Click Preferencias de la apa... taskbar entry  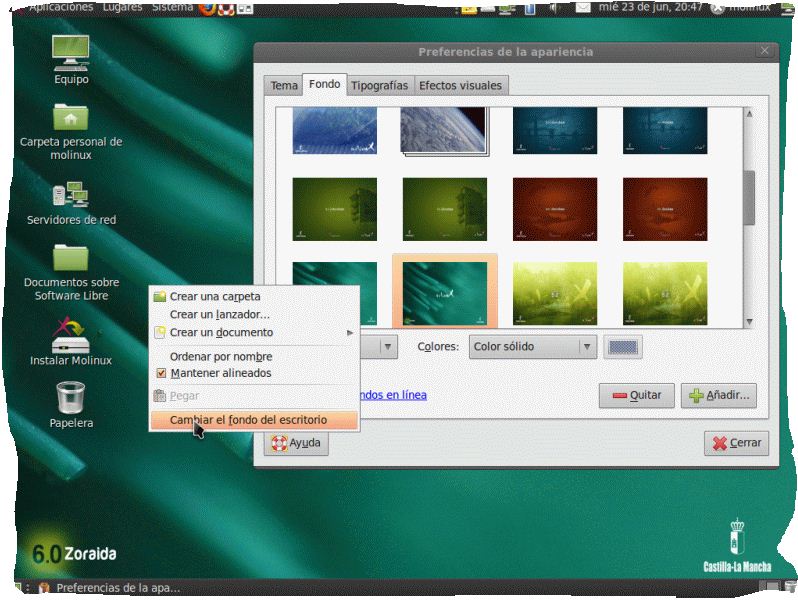coord(110,588)
